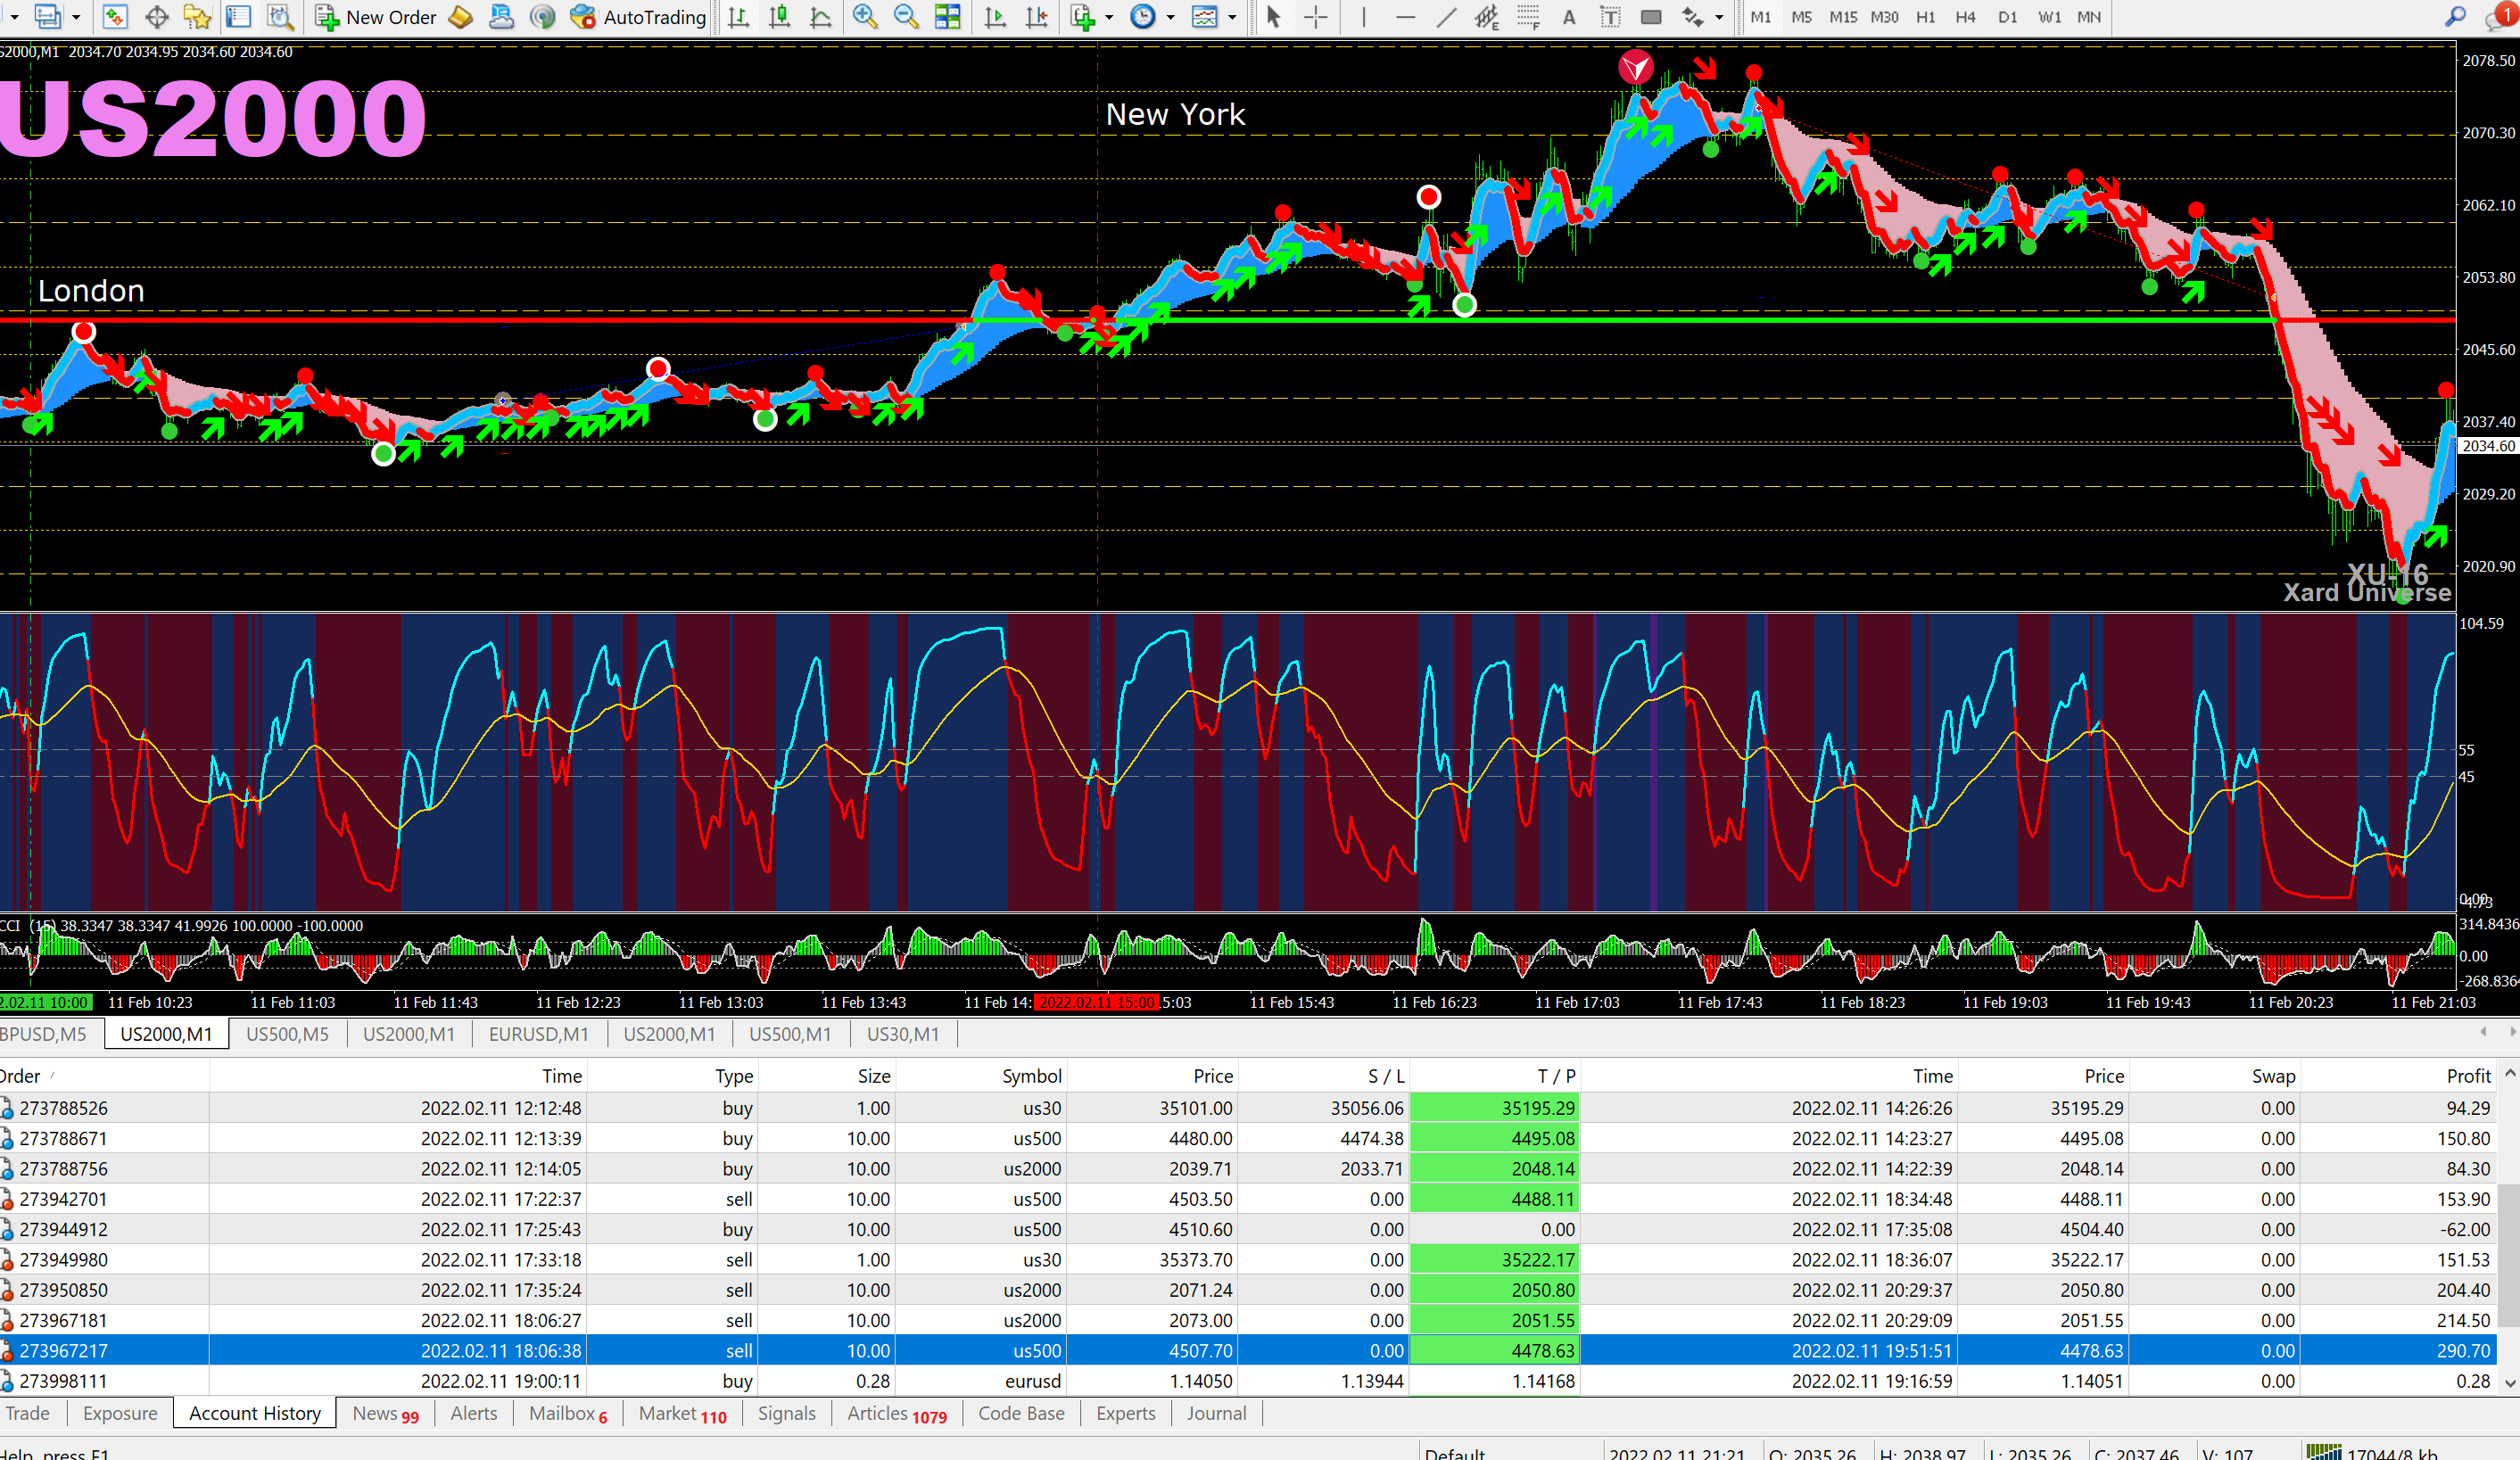Click green T/P cell showing 35195.29

(x=1494, y=1108)
